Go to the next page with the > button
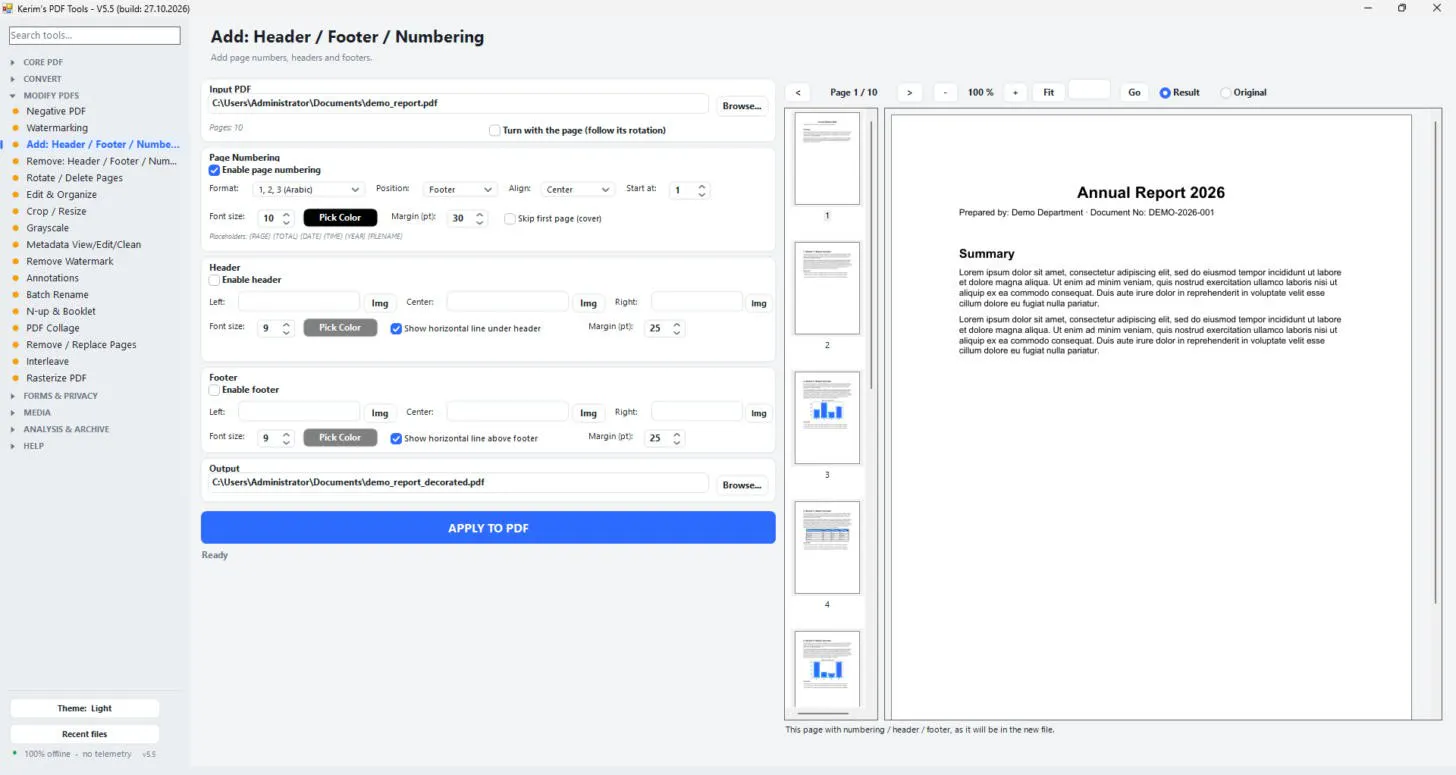Image resolution: width=1456 pixels, height=775 pixels. (x=909, y=92)
